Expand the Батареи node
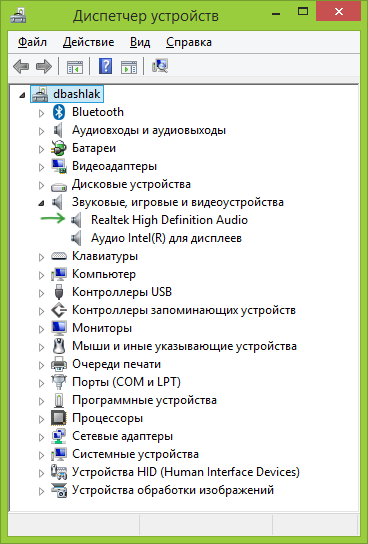Image resolution: width=368 pixels, height=544 pixels. [x=41, y=149]
